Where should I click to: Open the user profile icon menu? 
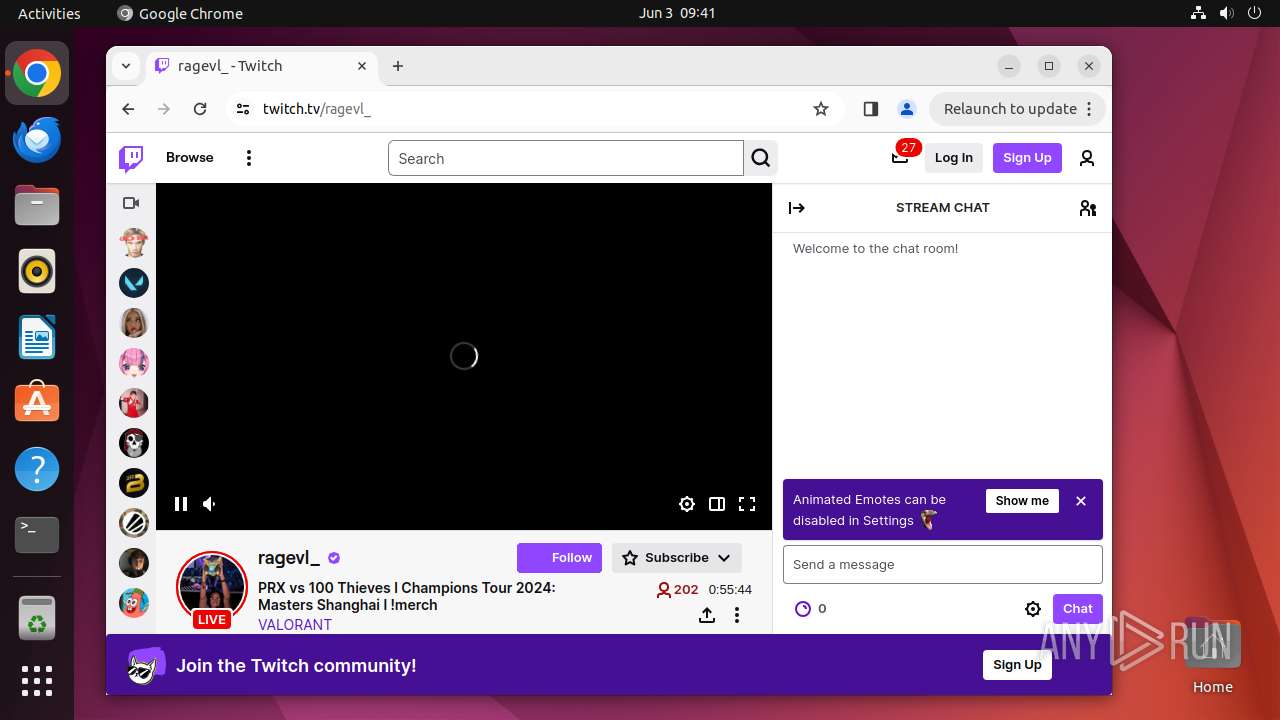tap(1087, 158)
